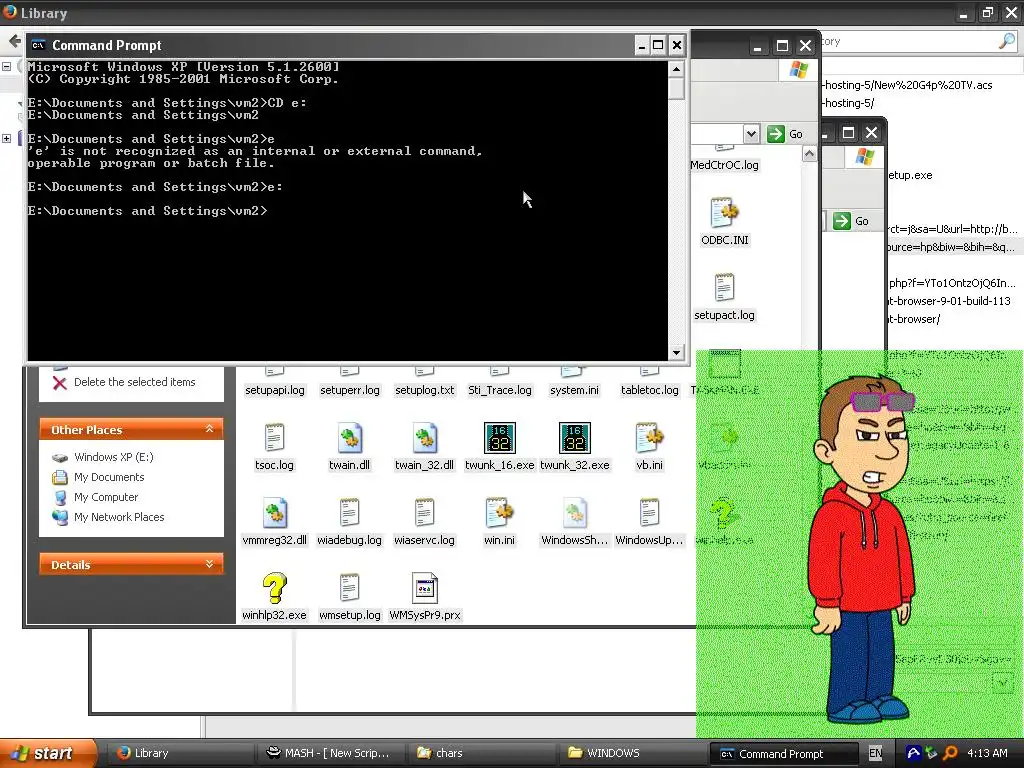Click Go button in rear explorer window
The width and height of the screenshot is (1024, 768).
pos(852,221)
